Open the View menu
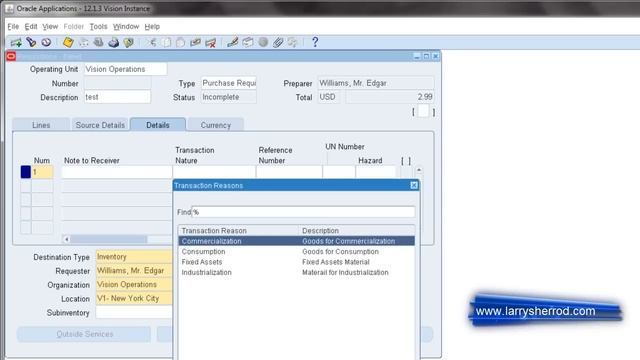Image resolution: width=640 pixels, height=360 pixels. 50,27
